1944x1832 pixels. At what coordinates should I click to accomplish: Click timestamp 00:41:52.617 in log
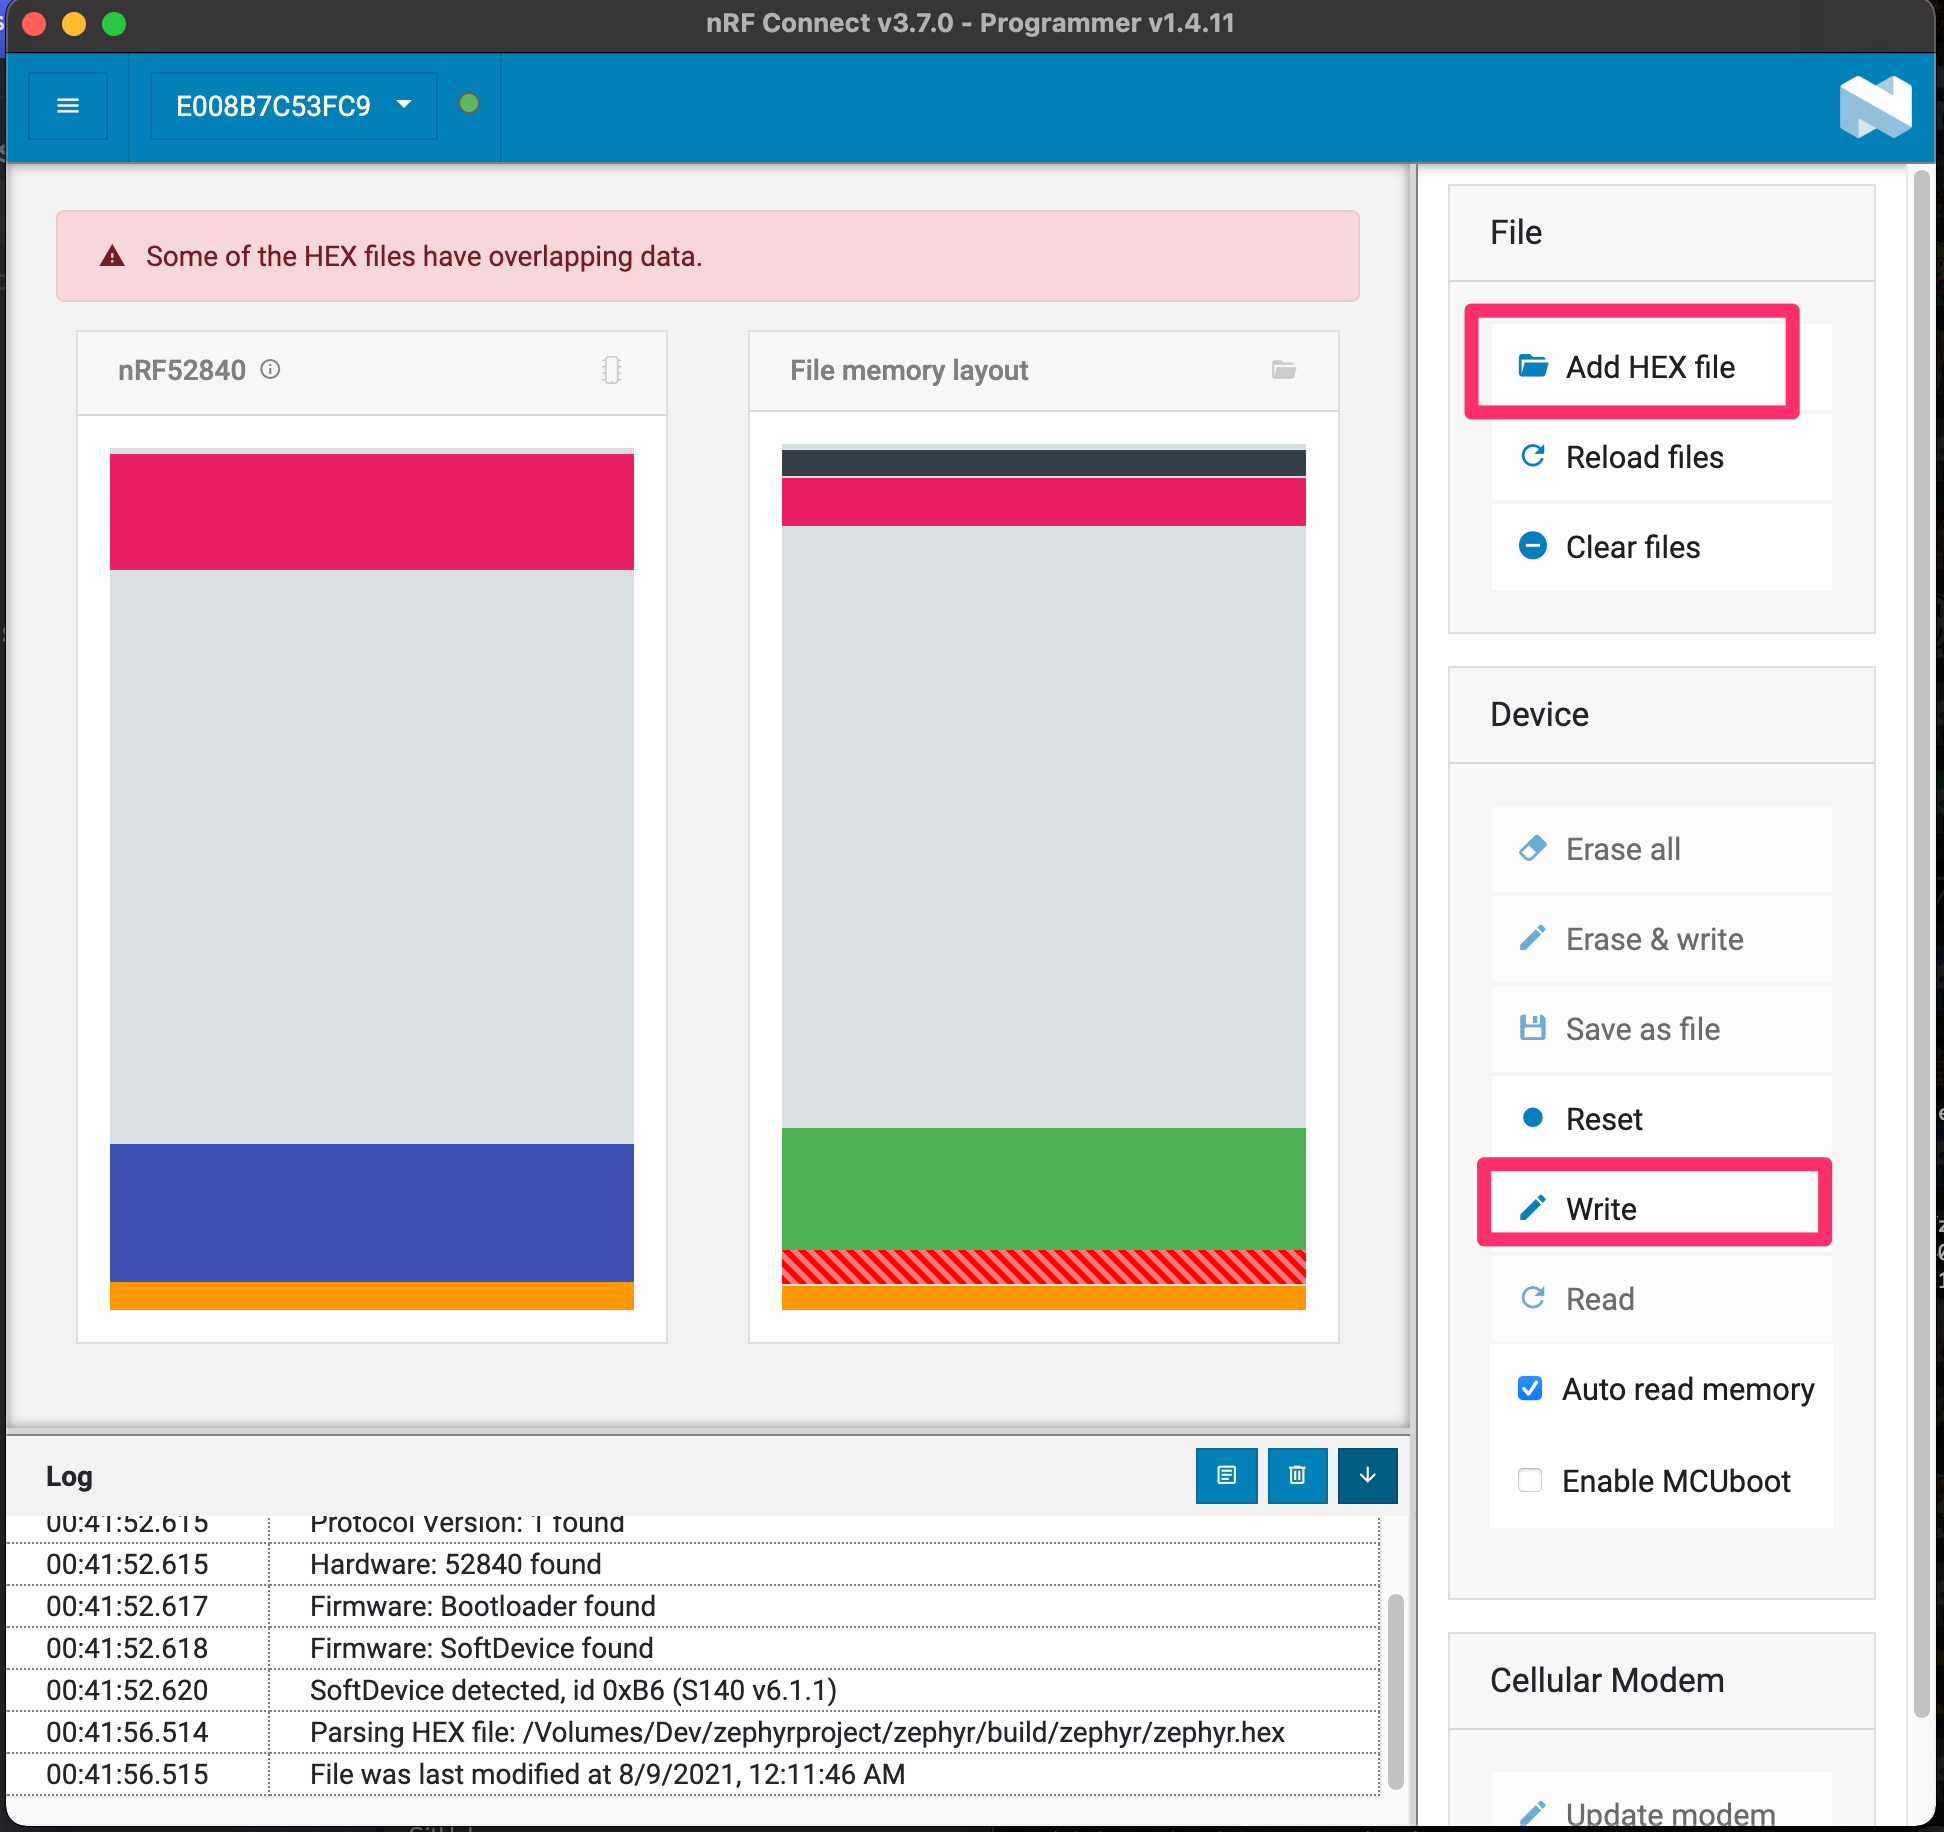pyautogui.click(x=127, y=1606)
